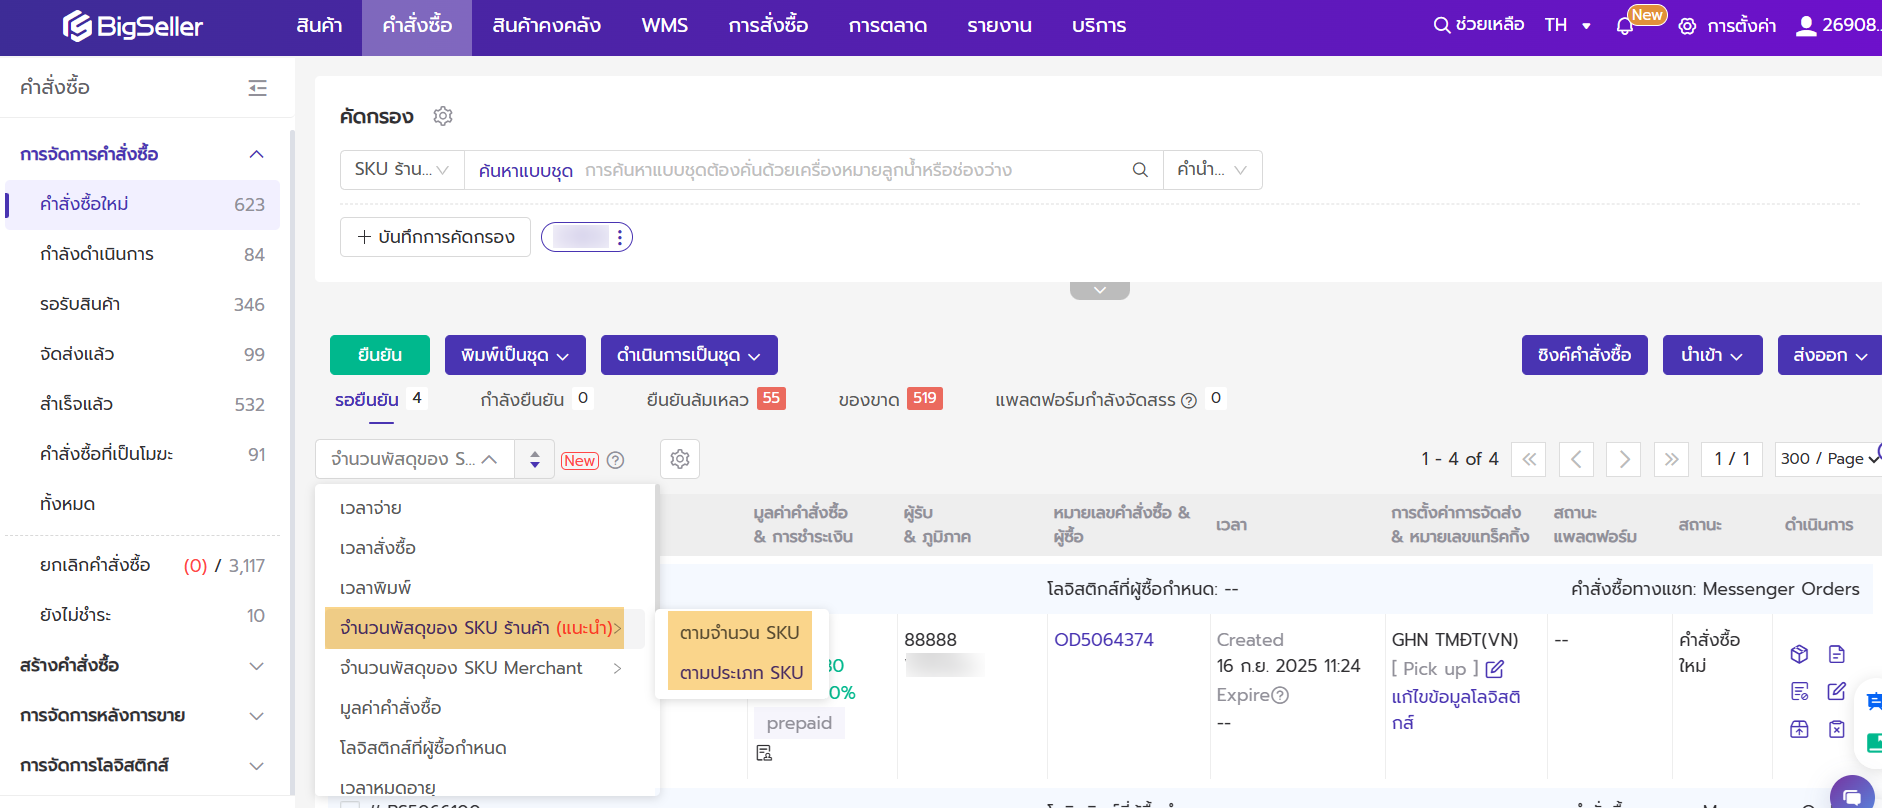
Task: Open the 300 / Page size selector
Action: click(x=1826, y=458)
